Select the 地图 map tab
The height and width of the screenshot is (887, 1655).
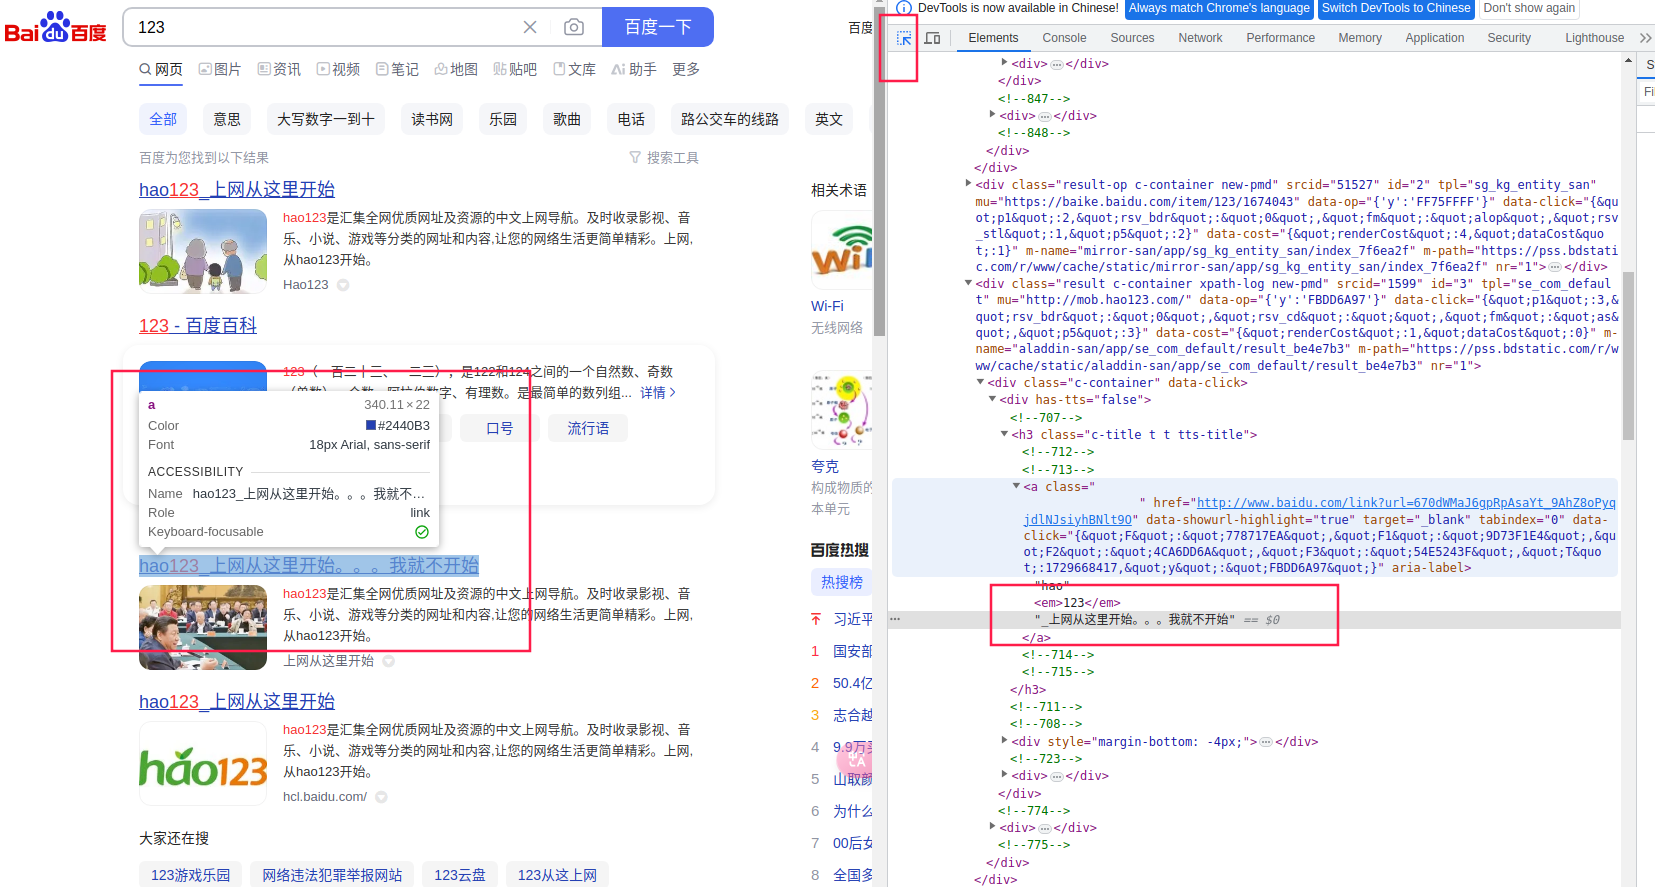tap(456, 69)
